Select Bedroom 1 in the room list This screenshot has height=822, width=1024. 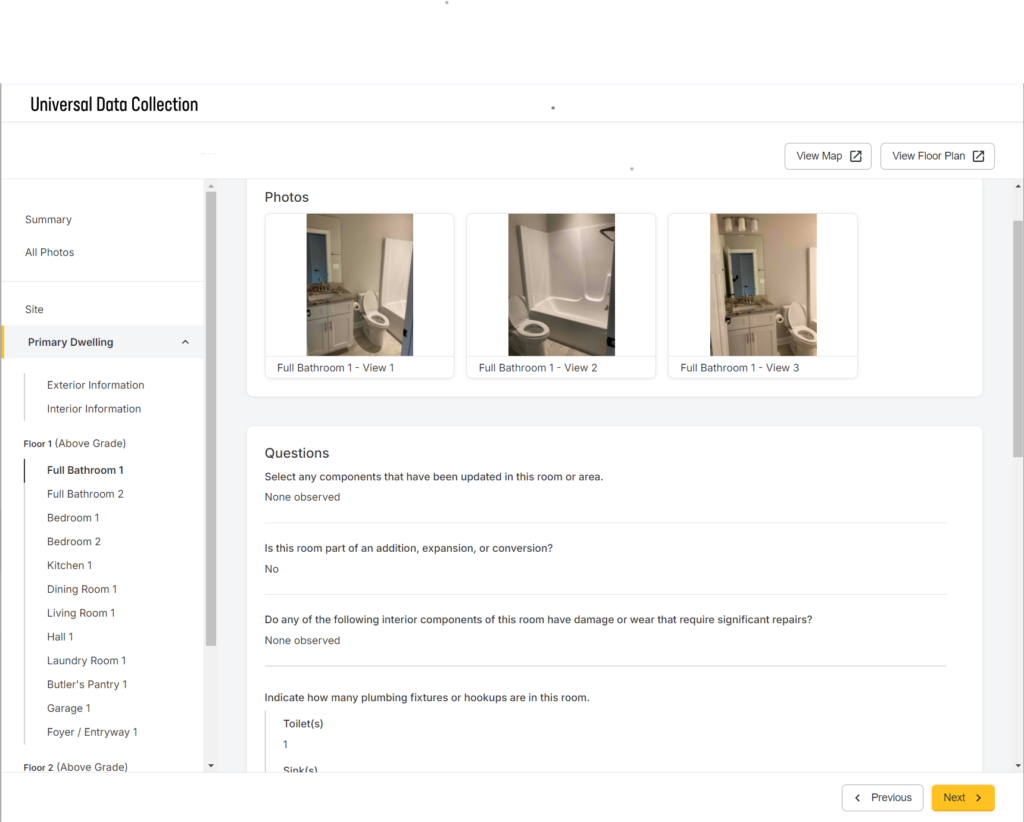click(73, 518)
